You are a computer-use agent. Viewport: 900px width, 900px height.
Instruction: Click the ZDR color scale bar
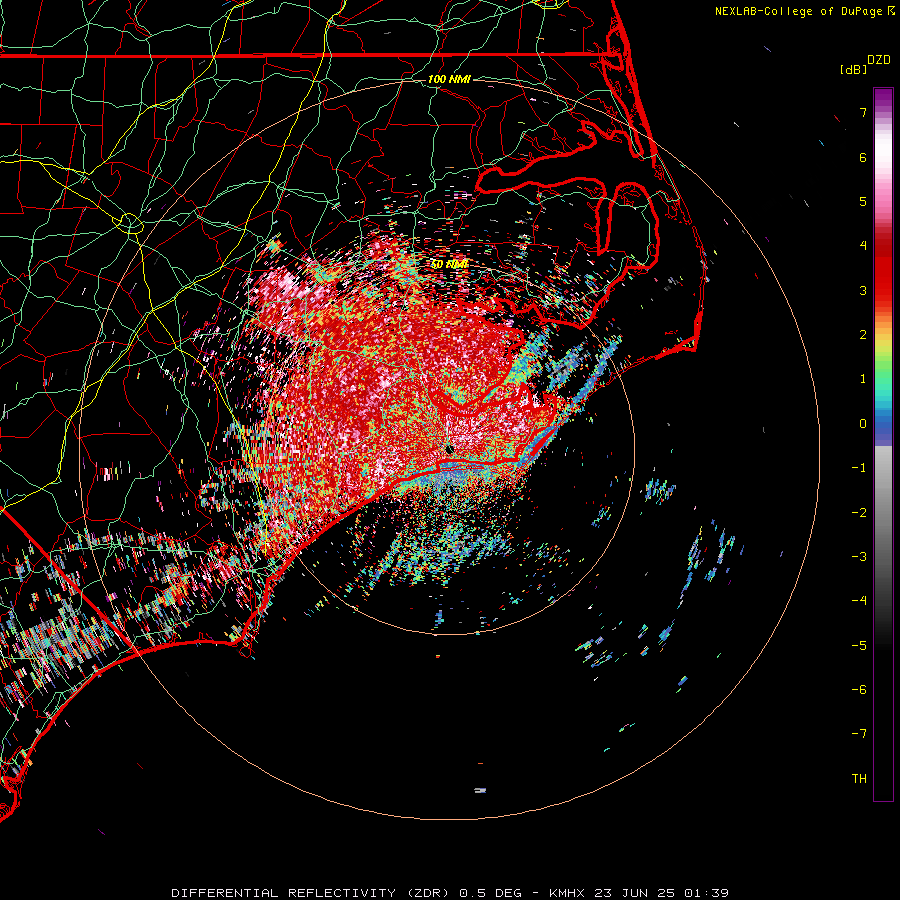point(883,444)
